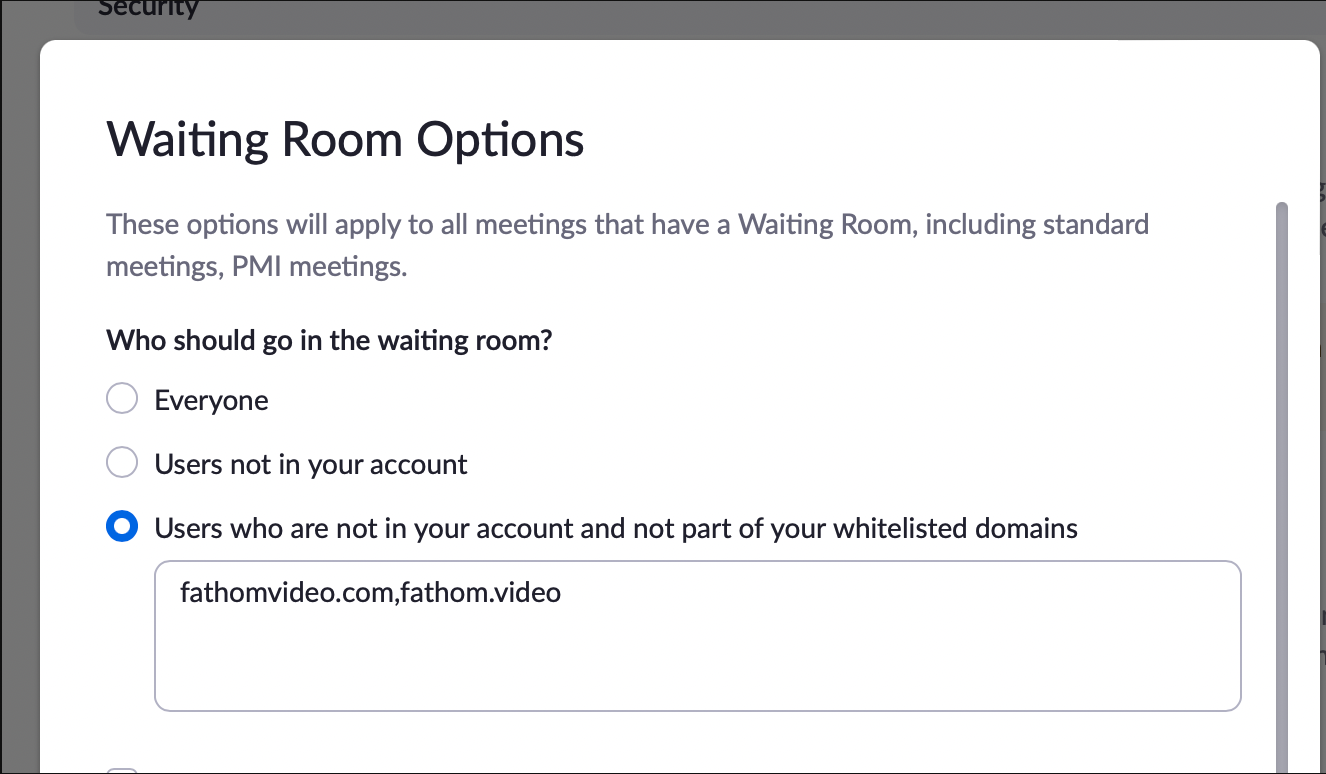1326x774 pixels.
Task: Choose the "Users not in your account" radio
Action: [x=121, y=463]
